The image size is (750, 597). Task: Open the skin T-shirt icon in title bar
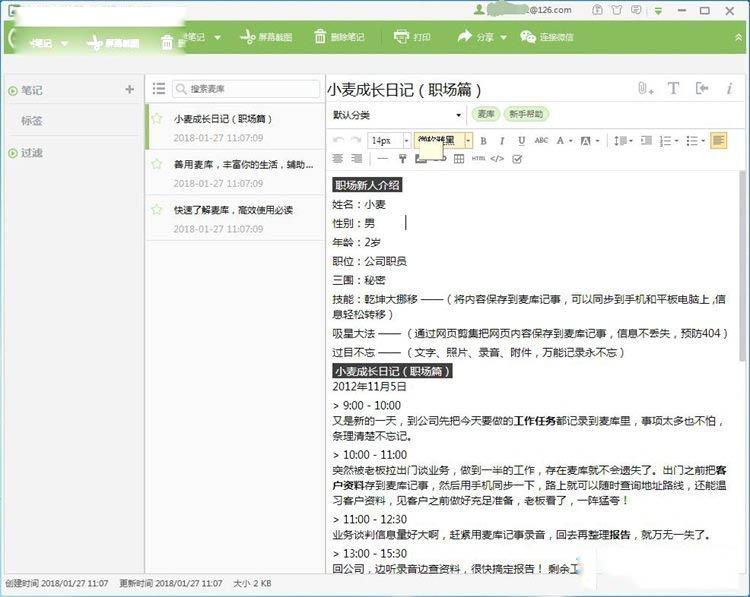click(617, 10)
